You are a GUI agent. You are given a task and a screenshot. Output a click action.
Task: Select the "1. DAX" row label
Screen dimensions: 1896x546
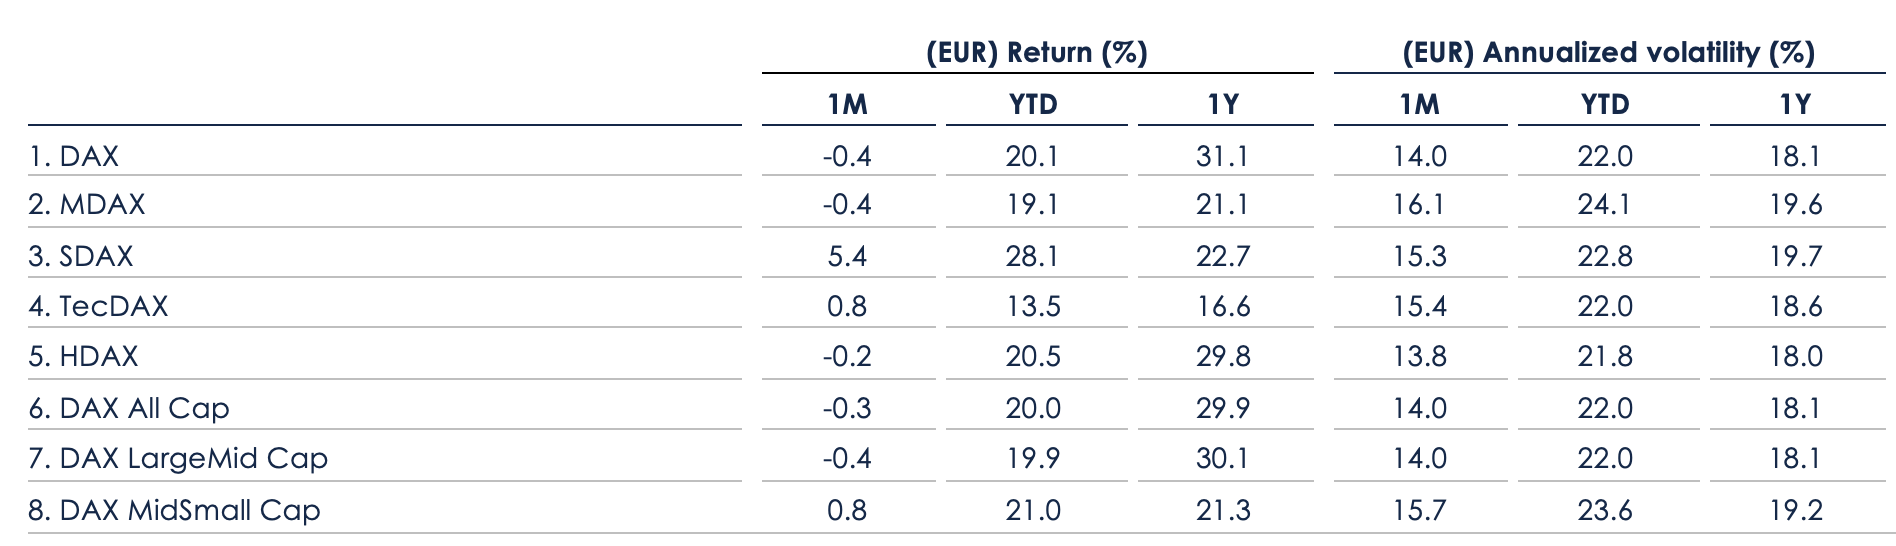tap(74, 156)
